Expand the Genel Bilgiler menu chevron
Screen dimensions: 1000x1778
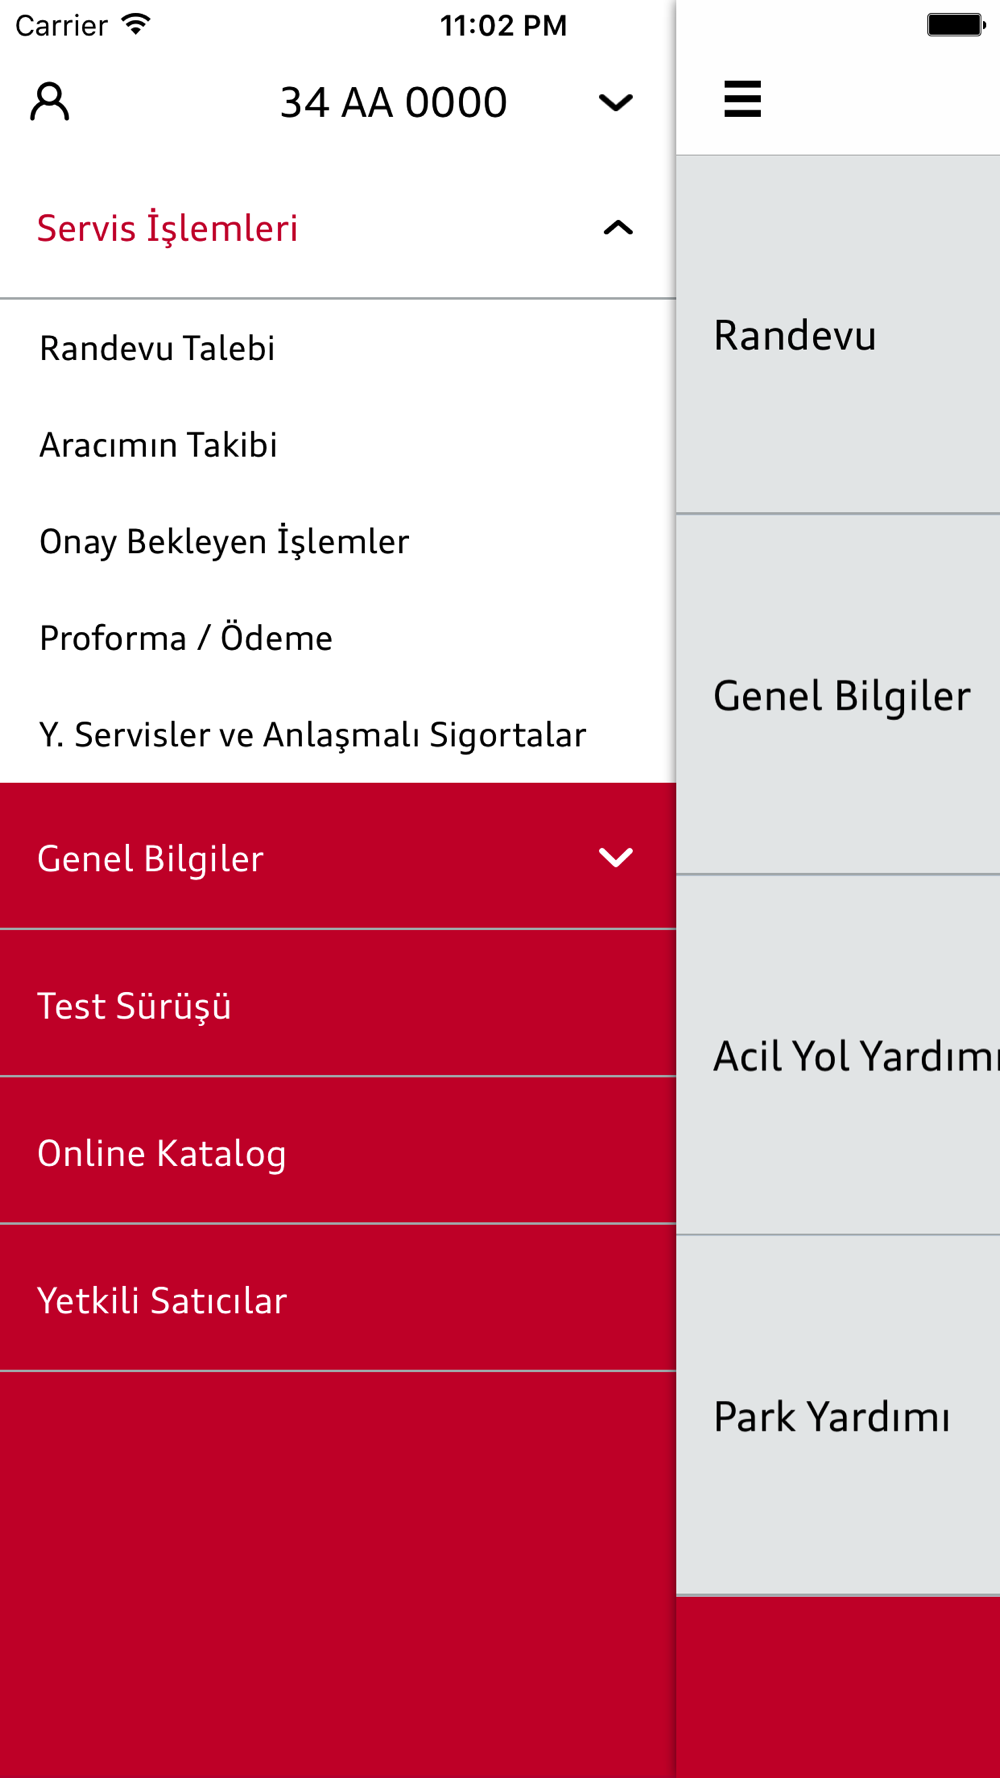point(615,857)
